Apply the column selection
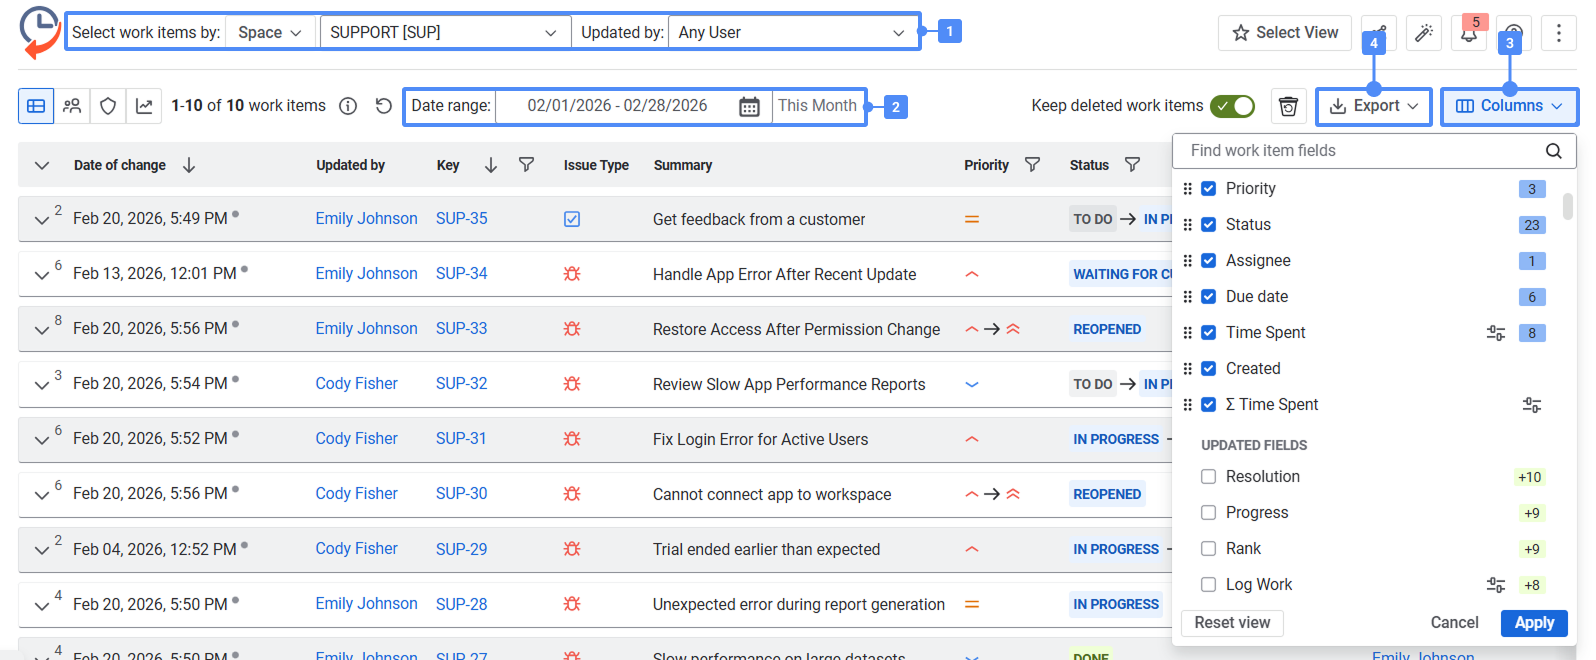 (x=1534, y=623)
